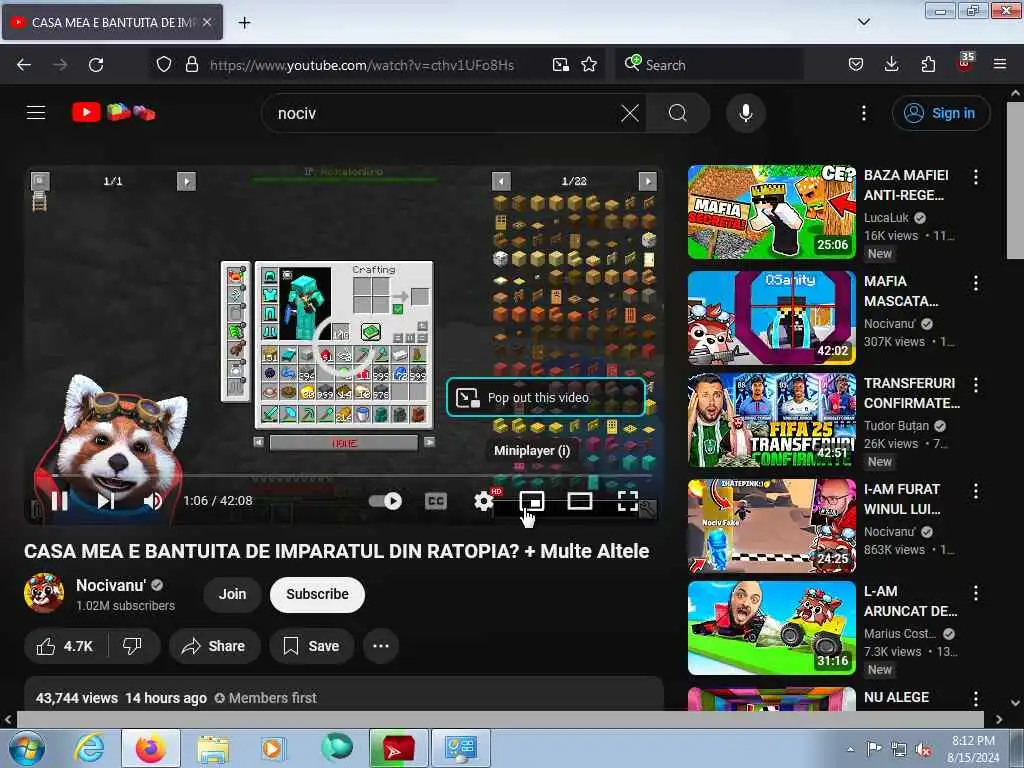The width and height of the screenshot is (1024, 768).
Task: Open I-AM FURAT WINUL LUI video title
Action: (x=903, y=499)
